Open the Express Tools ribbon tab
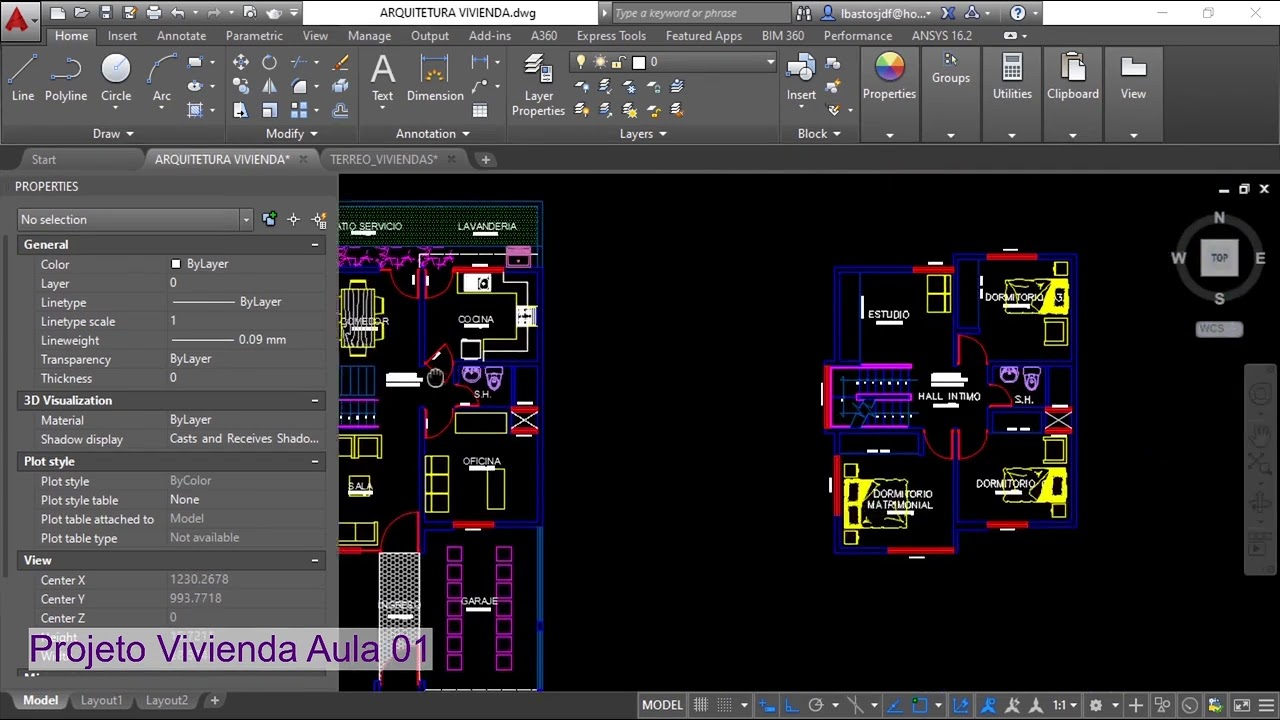 pos(611,36)
